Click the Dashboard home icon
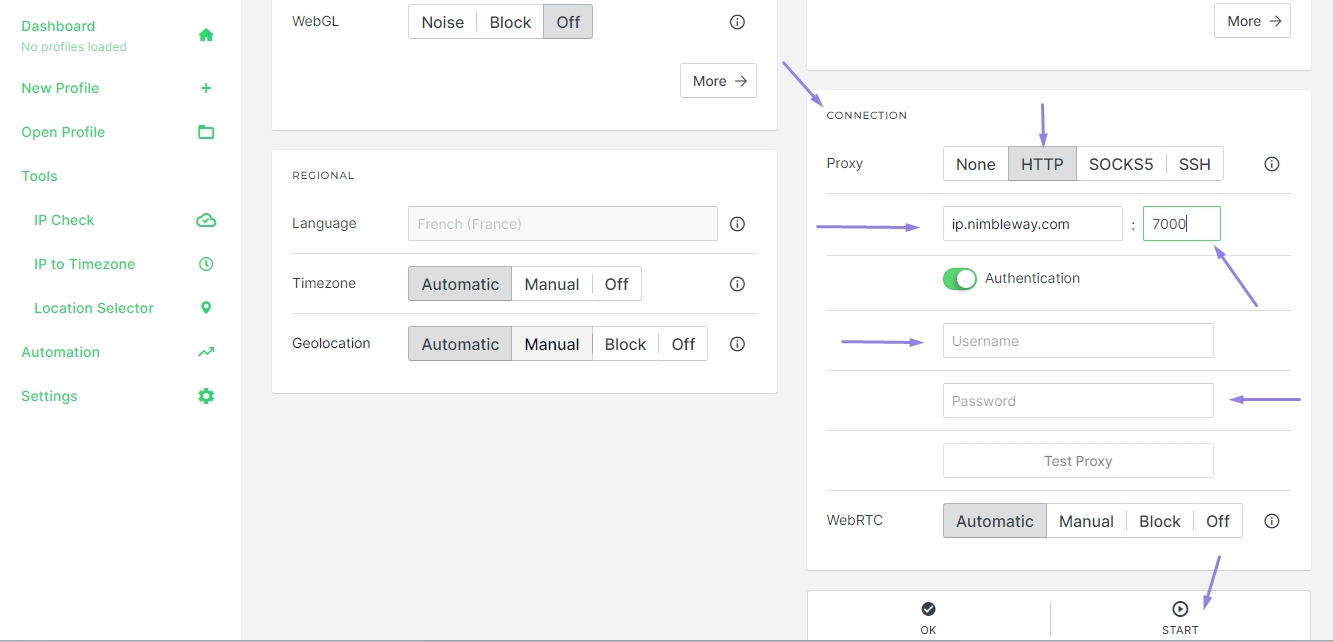The image size is (1333, 642). tap(206, 35)
